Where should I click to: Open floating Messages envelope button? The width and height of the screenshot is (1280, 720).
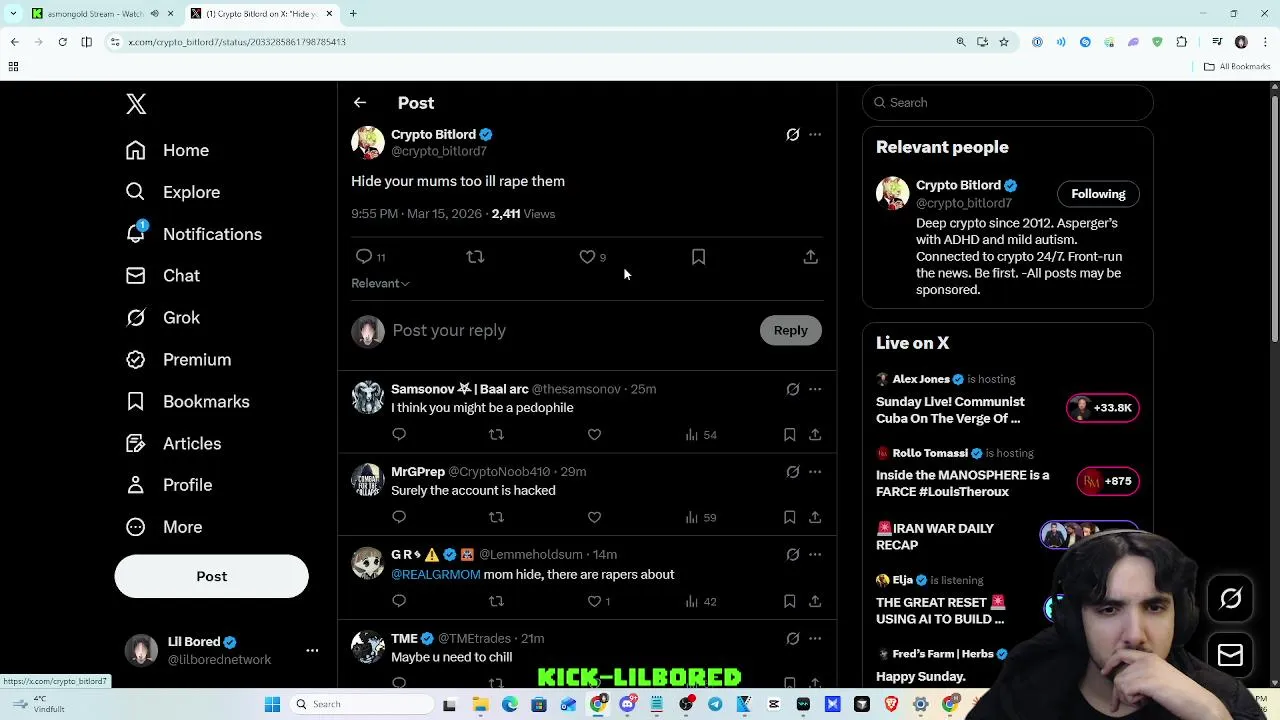[x=1230, y=655]
